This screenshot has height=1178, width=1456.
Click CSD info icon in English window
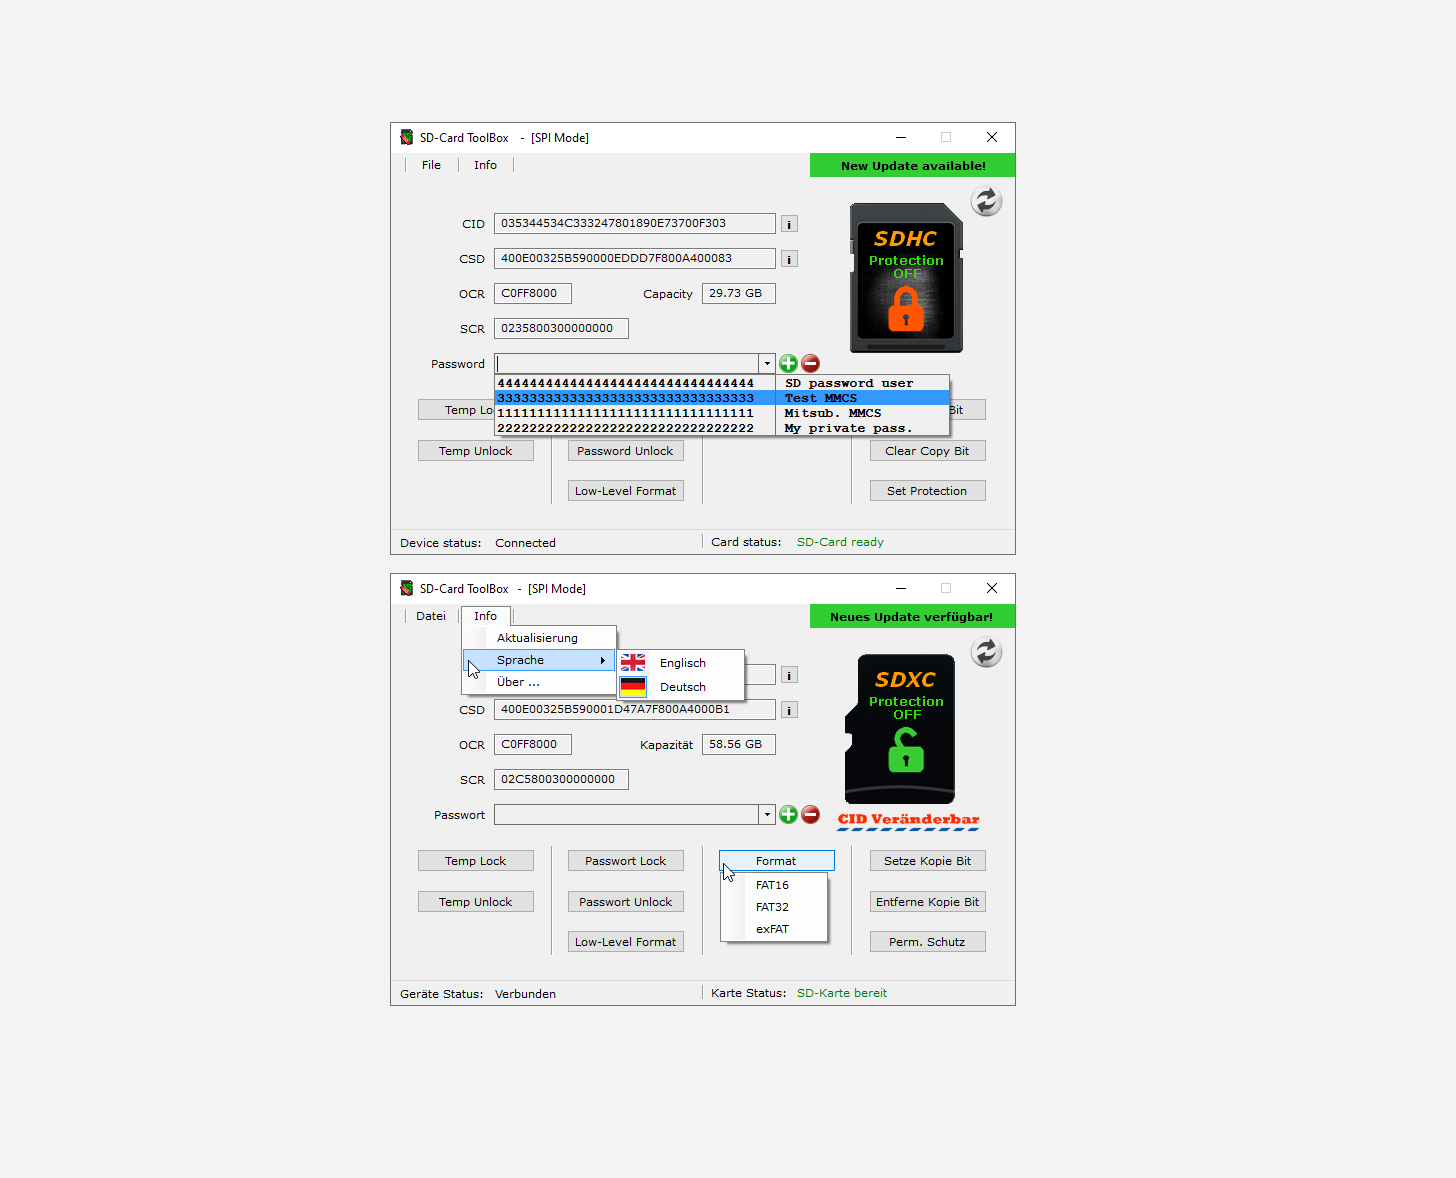[x=789, y=259]
